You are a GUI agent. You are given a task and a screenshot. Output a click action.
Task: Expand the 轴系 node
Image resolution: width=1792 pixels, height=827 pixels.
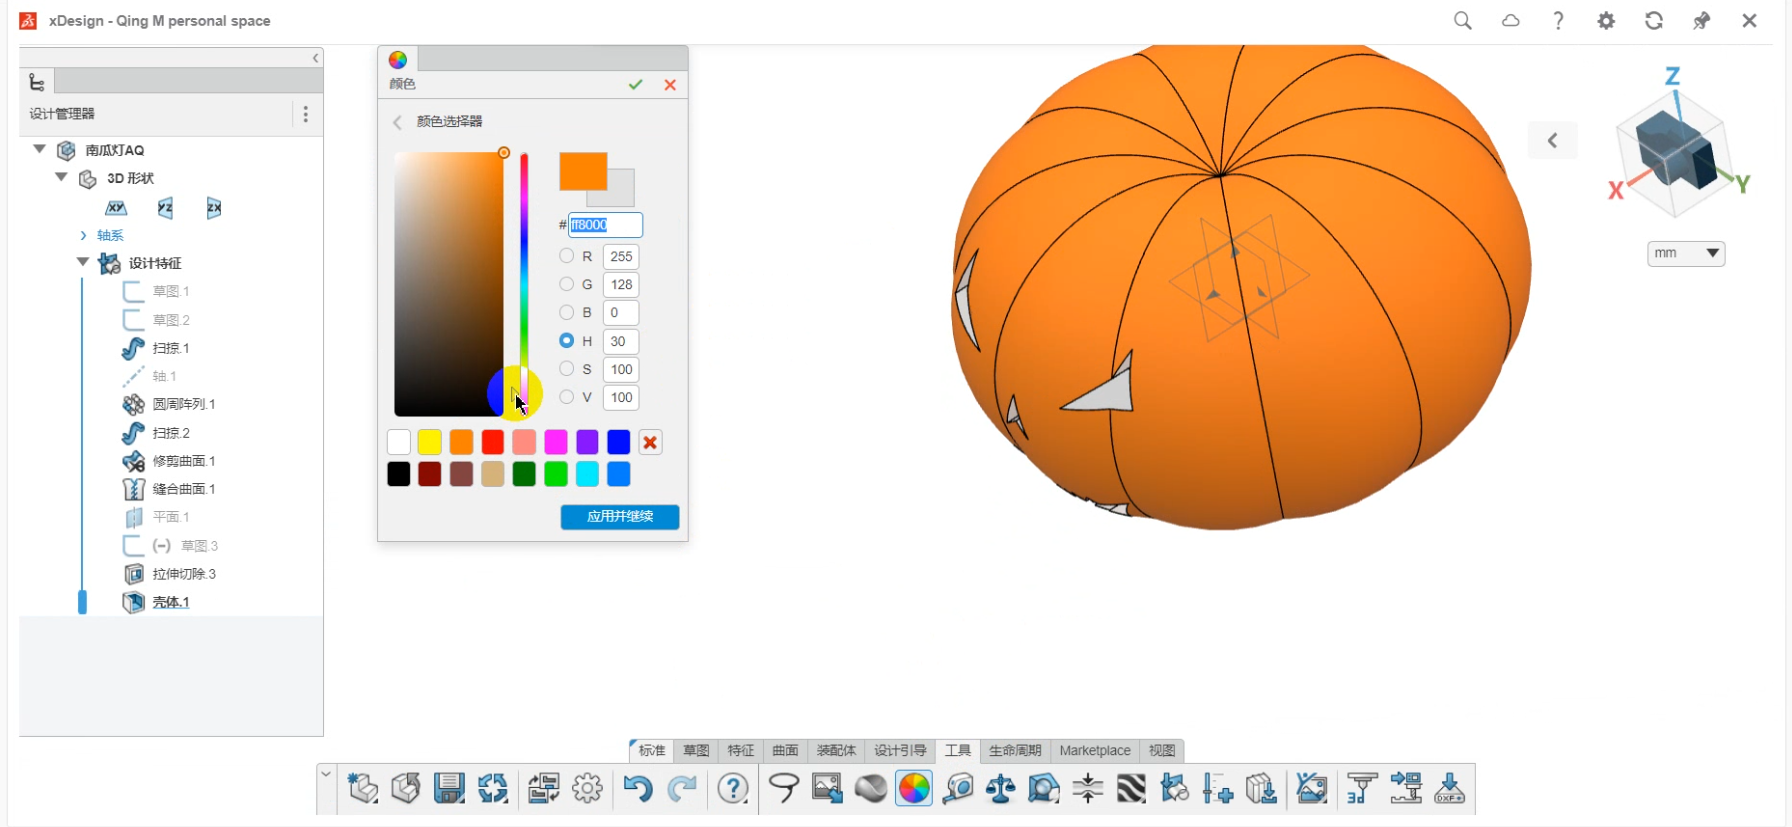(x=83, y=235)
